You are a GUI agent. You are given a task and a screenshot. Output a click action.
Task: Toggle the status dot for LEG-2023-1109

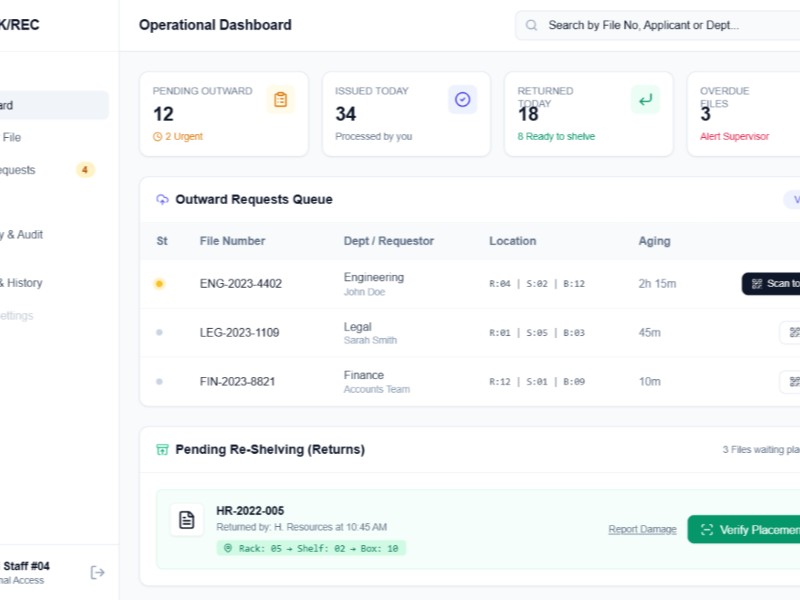pyautogui.click(x=160, y=332)
